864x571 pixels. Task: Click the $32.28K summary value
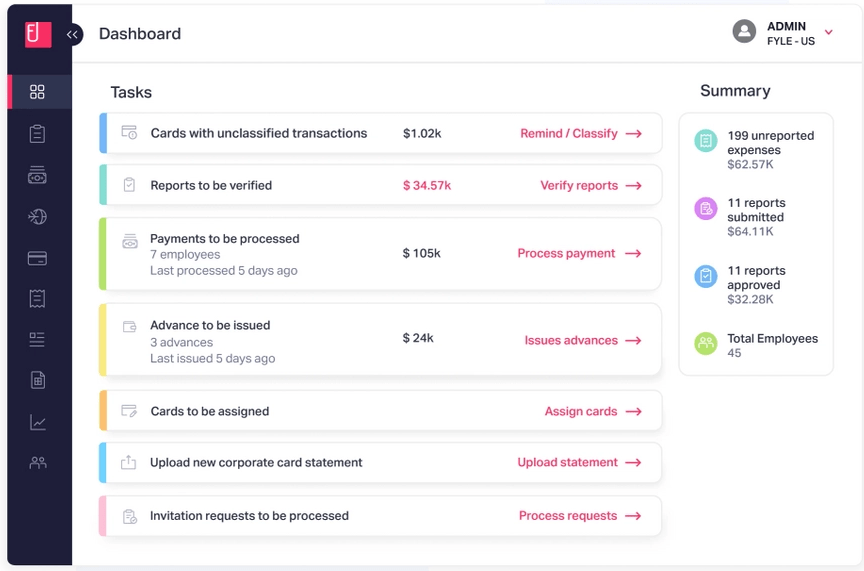pos(750,299)
